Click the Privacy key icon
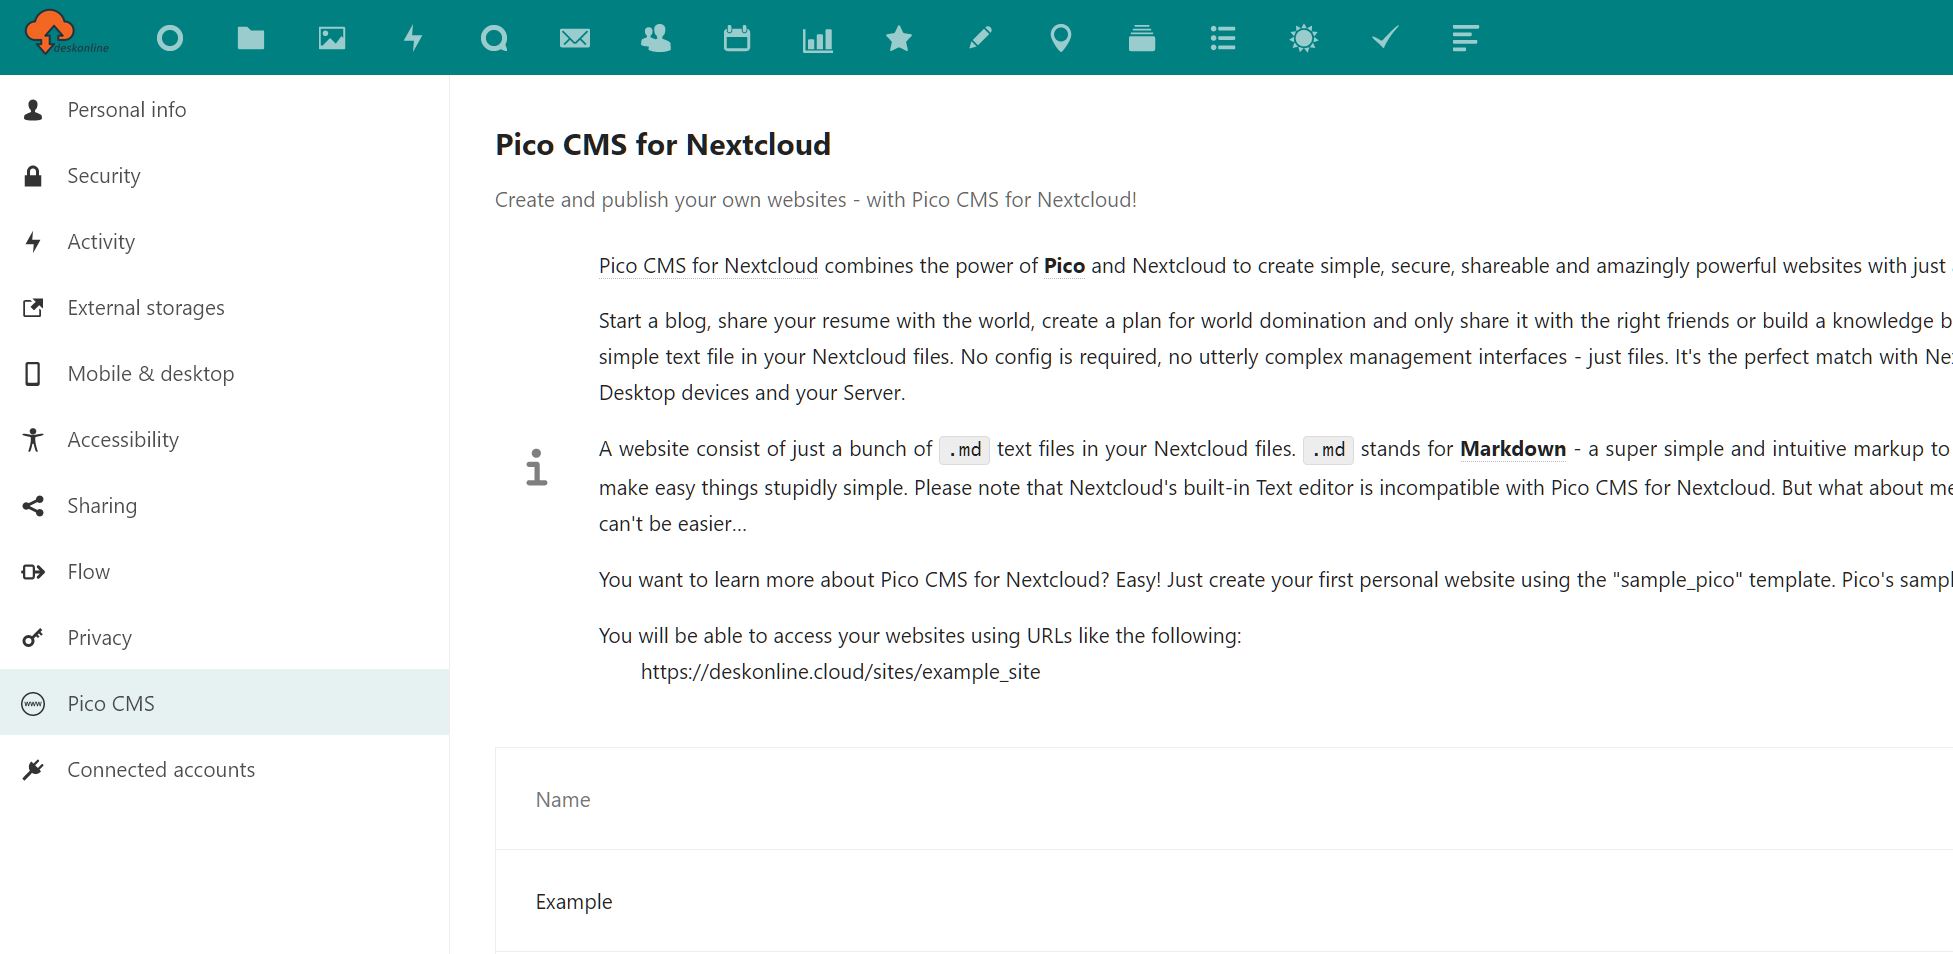 pyautogui.click(x=33, y=638)
